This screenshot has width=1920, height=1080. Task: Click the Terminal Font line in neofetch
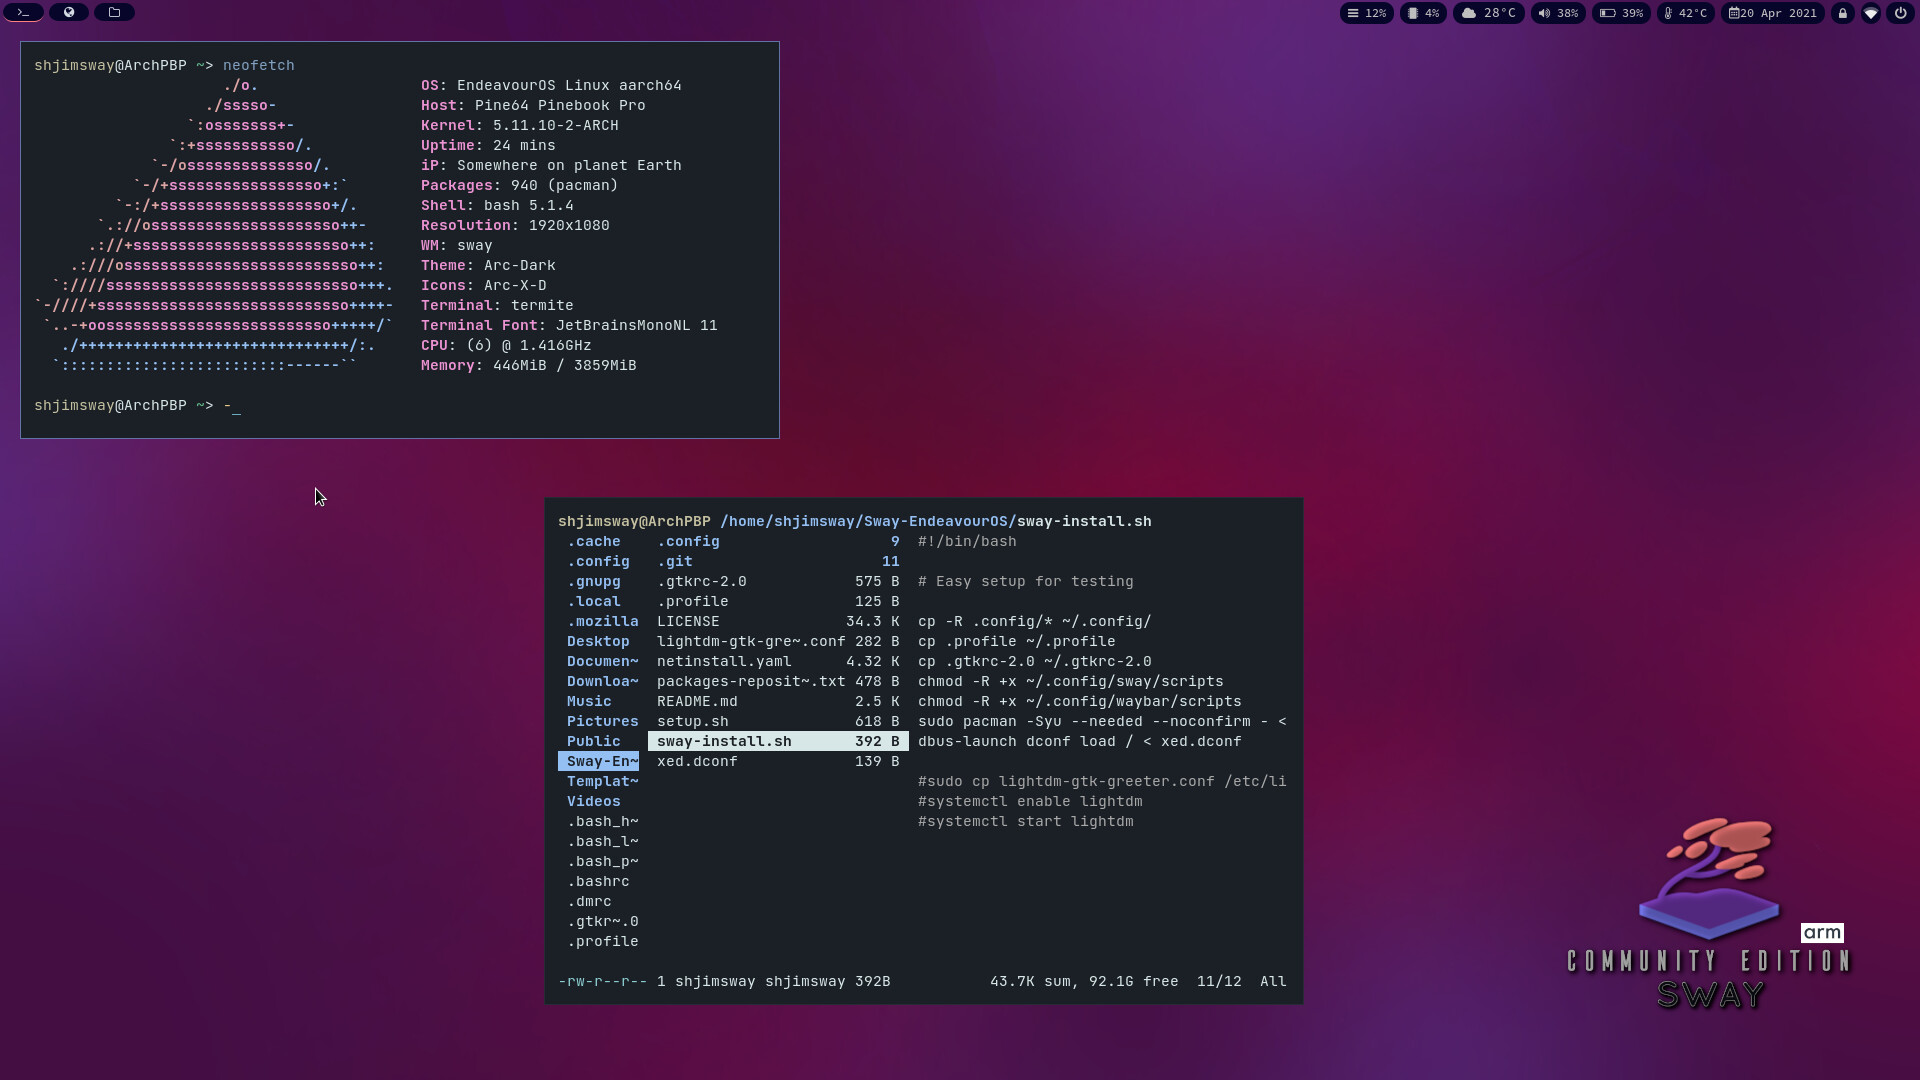(x=569, y=325)
